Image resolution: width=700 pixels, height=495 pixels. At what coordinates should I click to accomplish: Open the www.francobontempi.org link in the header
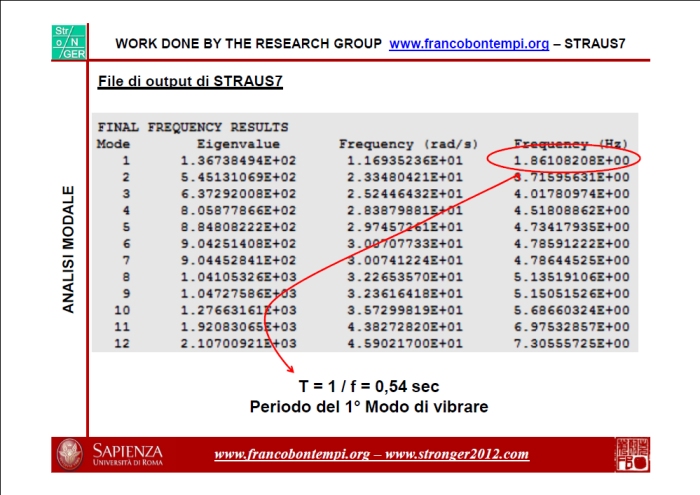pyautogui.click(x=468, y=44)
